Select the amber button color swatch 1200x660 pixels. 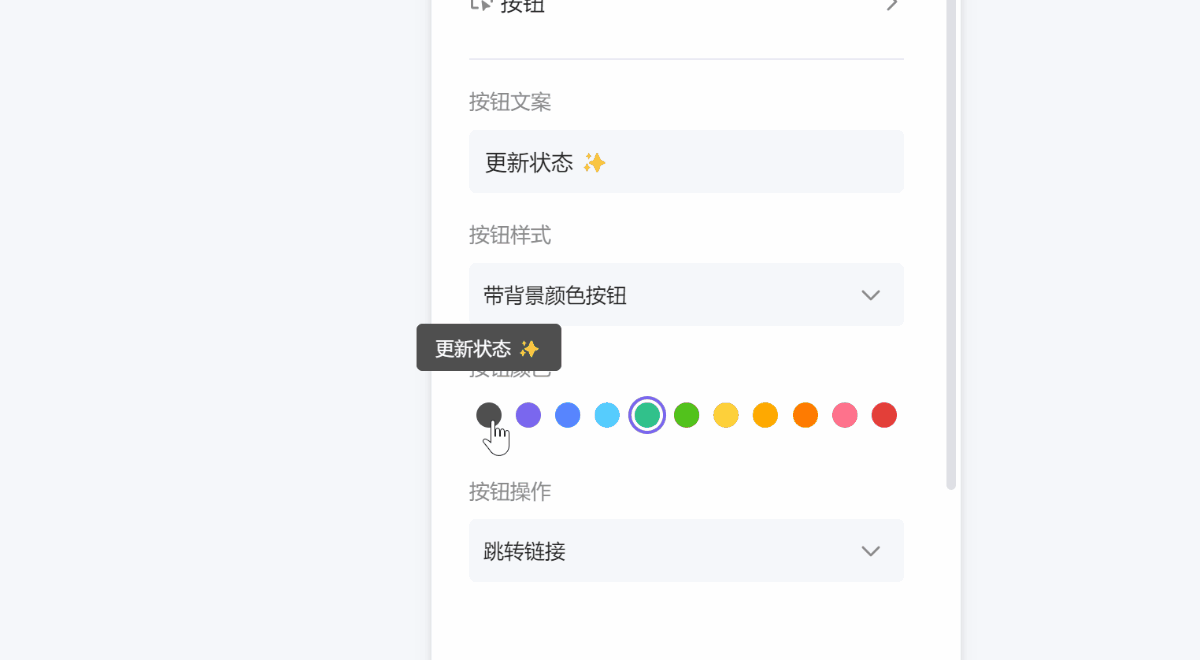[x=765, y=414]
